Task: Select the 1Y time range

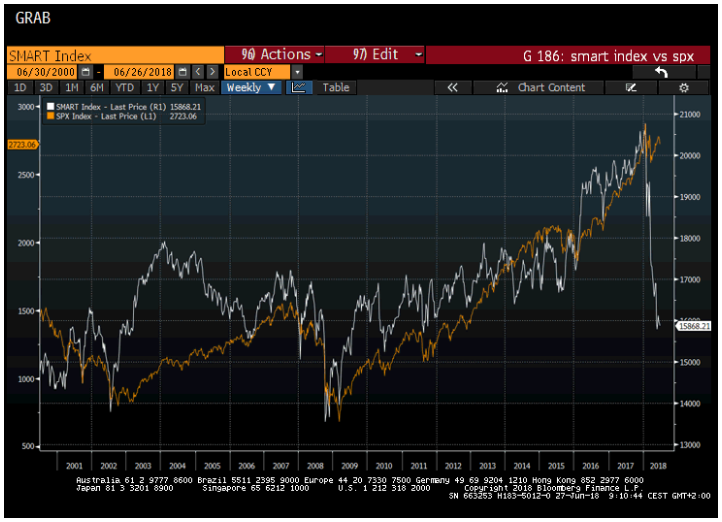Action: click(x=152, y=87)
